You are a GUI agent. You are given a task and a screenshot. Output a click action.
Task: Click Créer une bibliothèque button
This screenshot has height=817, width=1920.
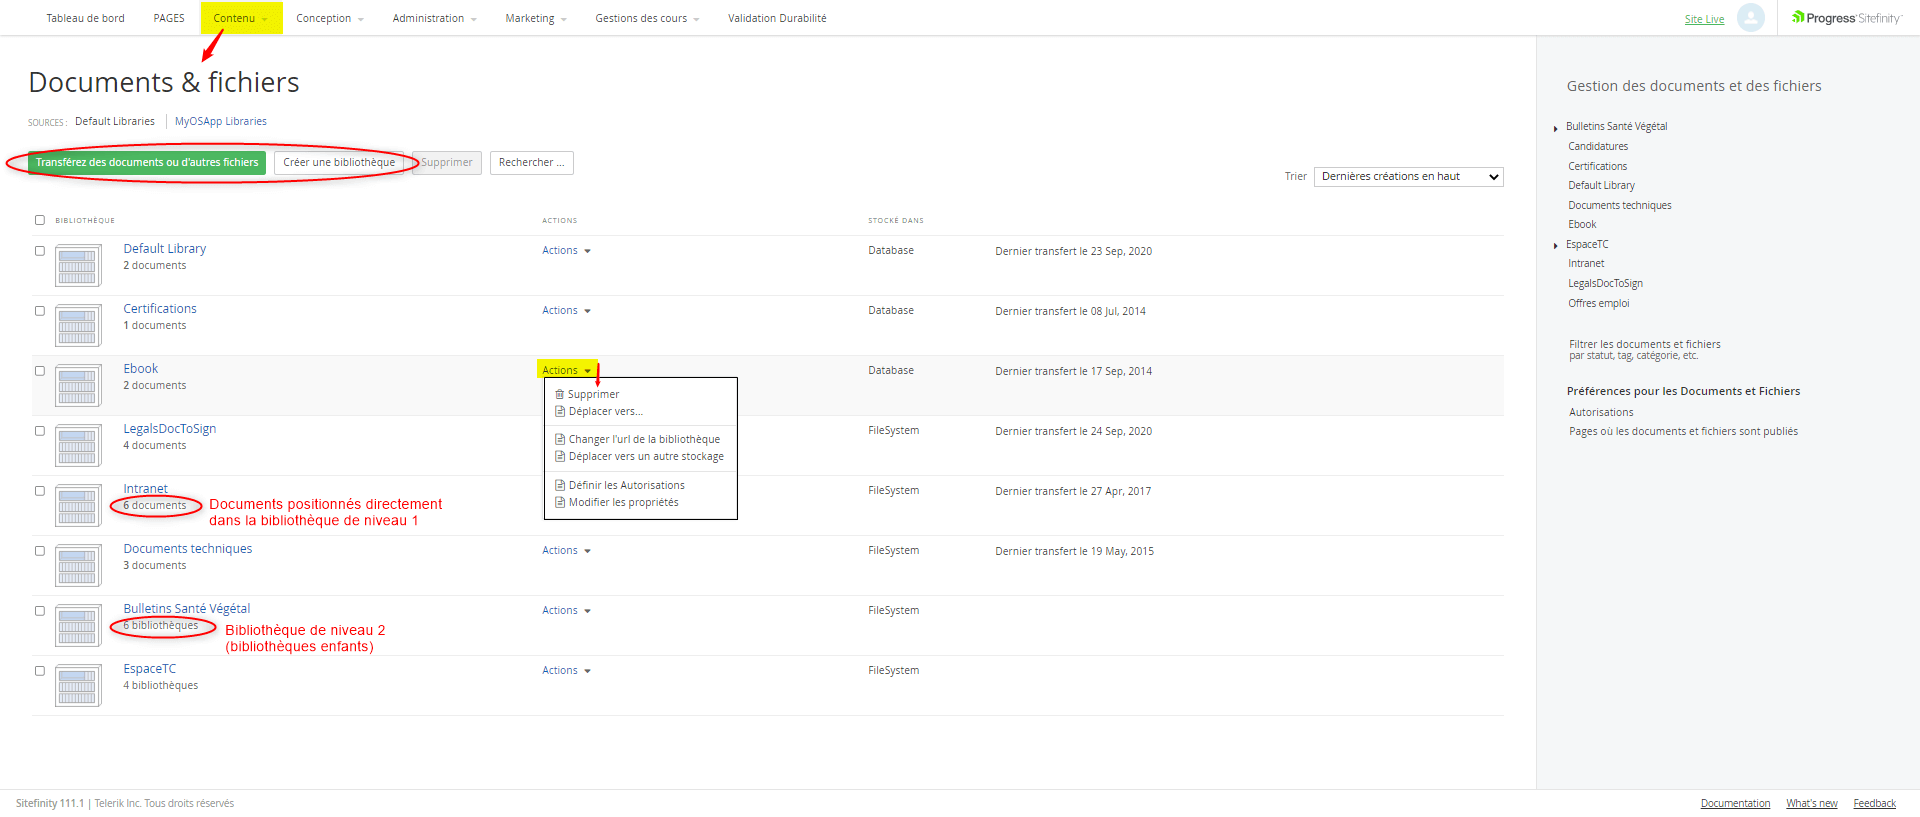[339, 163]
